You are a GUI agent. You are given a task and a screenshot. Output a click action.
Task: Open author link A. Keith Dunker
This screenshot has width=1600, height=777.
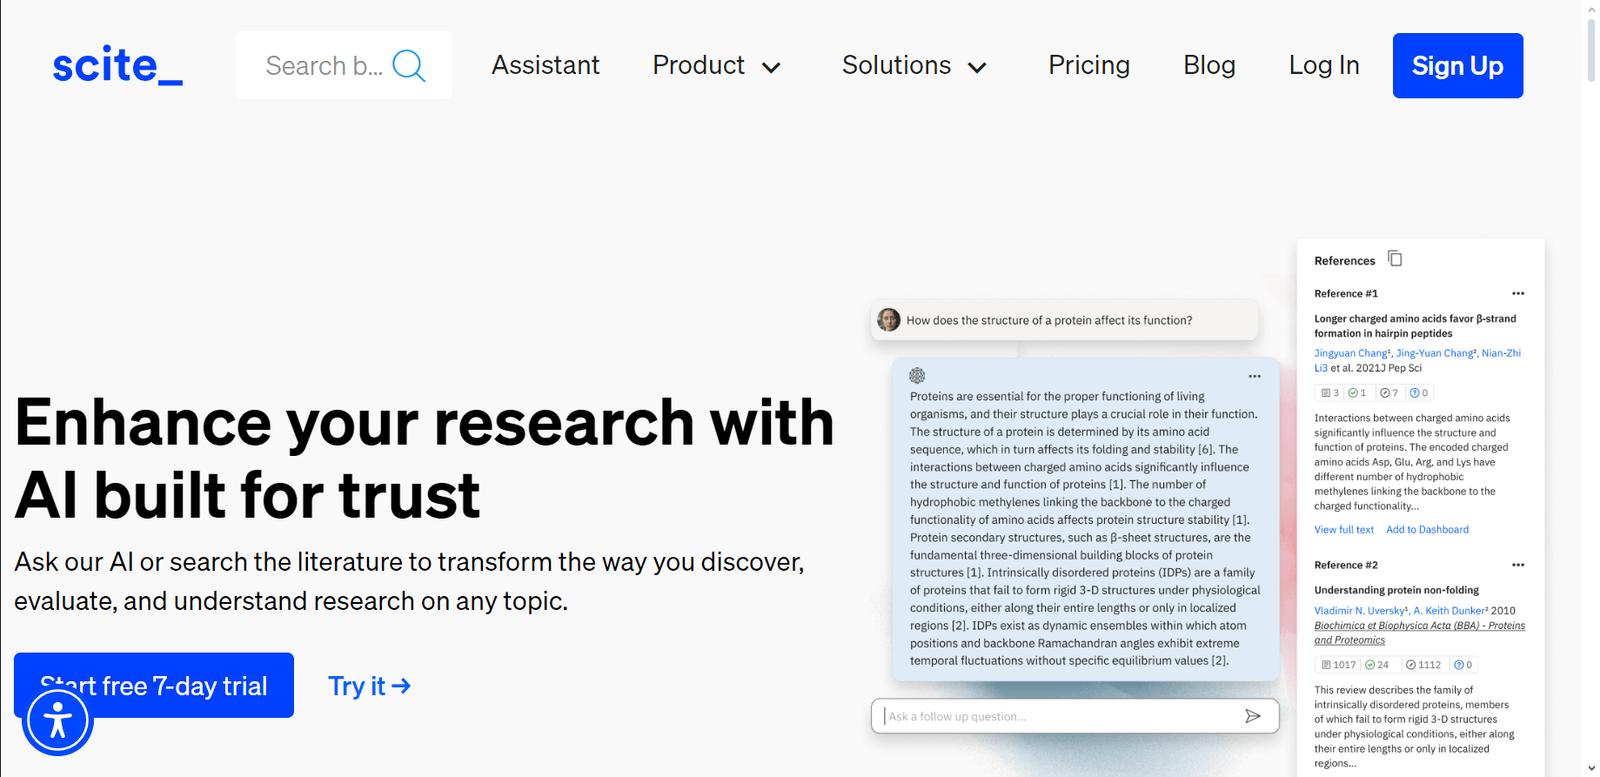pos(1450,611)
